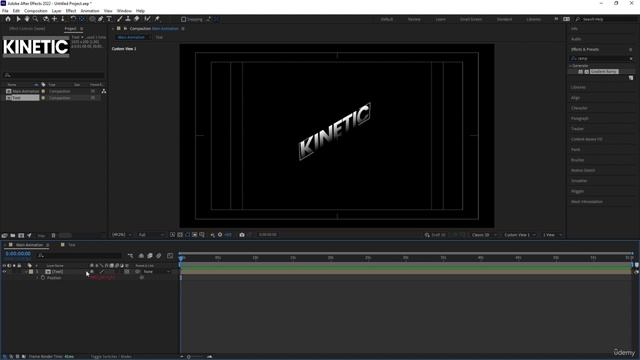
Task: Open Composition Mini-Flowchart in timeline
Action: (x=130, y=256)
